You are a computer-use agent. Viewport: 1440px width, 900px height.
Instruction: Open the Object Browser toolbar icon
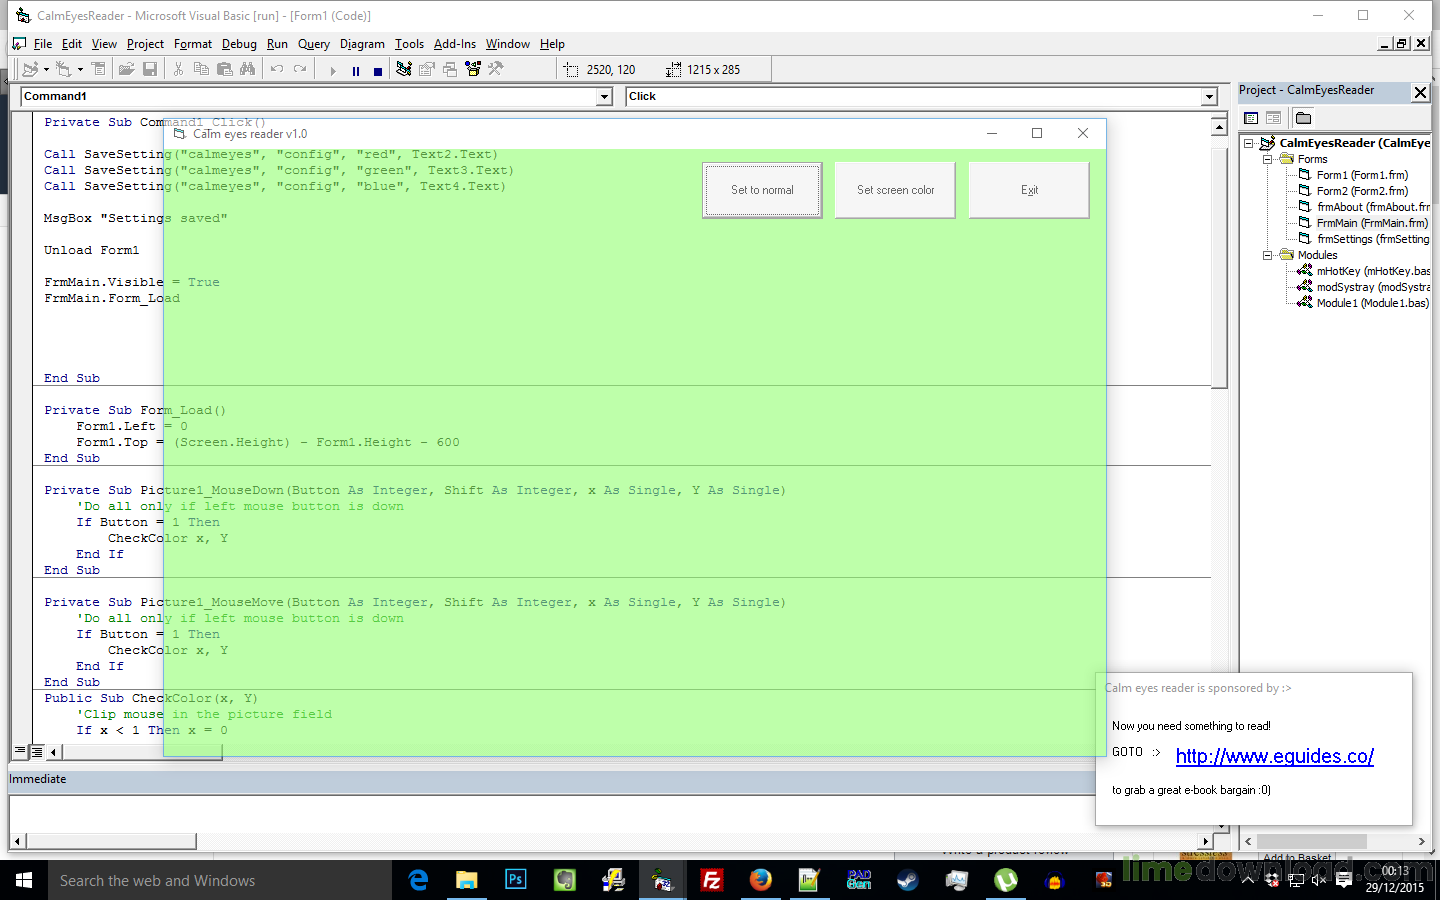[472, 68]
